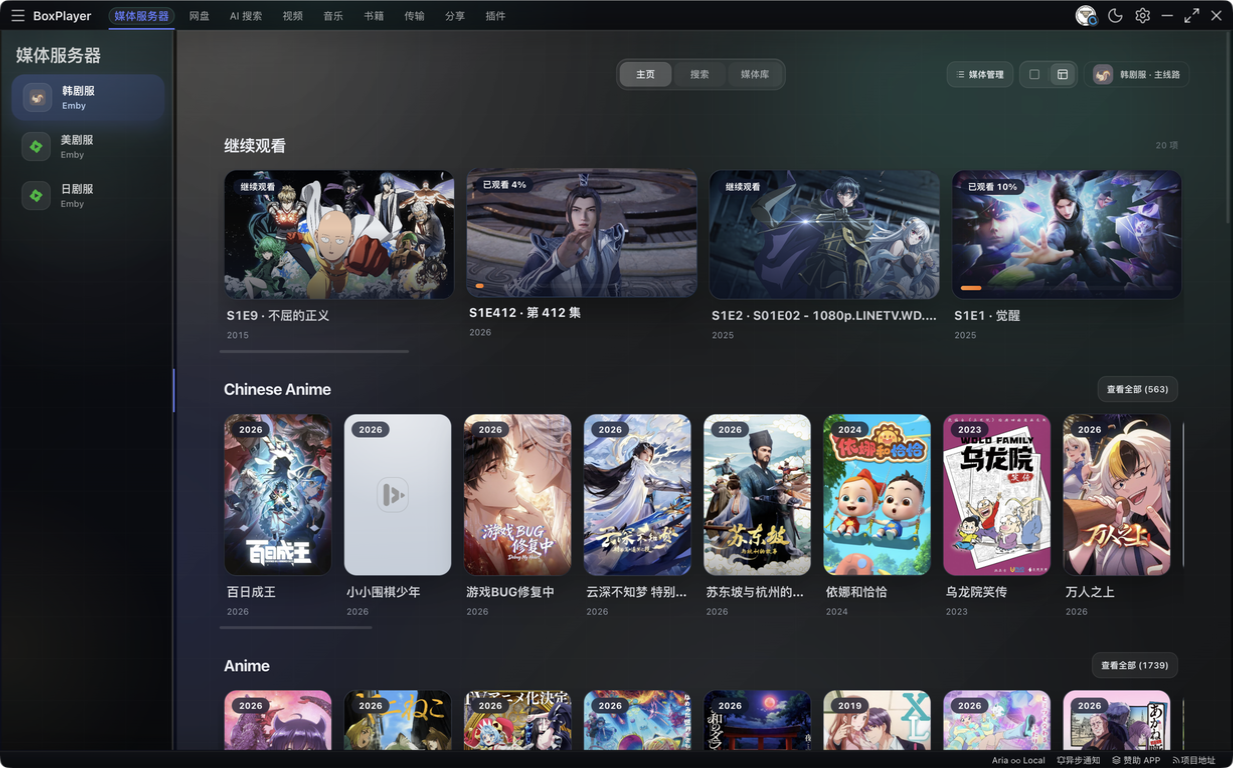1233x768 pixels.
Task: Open the 音乐 top navigation tab
Action: pos(333,16)
